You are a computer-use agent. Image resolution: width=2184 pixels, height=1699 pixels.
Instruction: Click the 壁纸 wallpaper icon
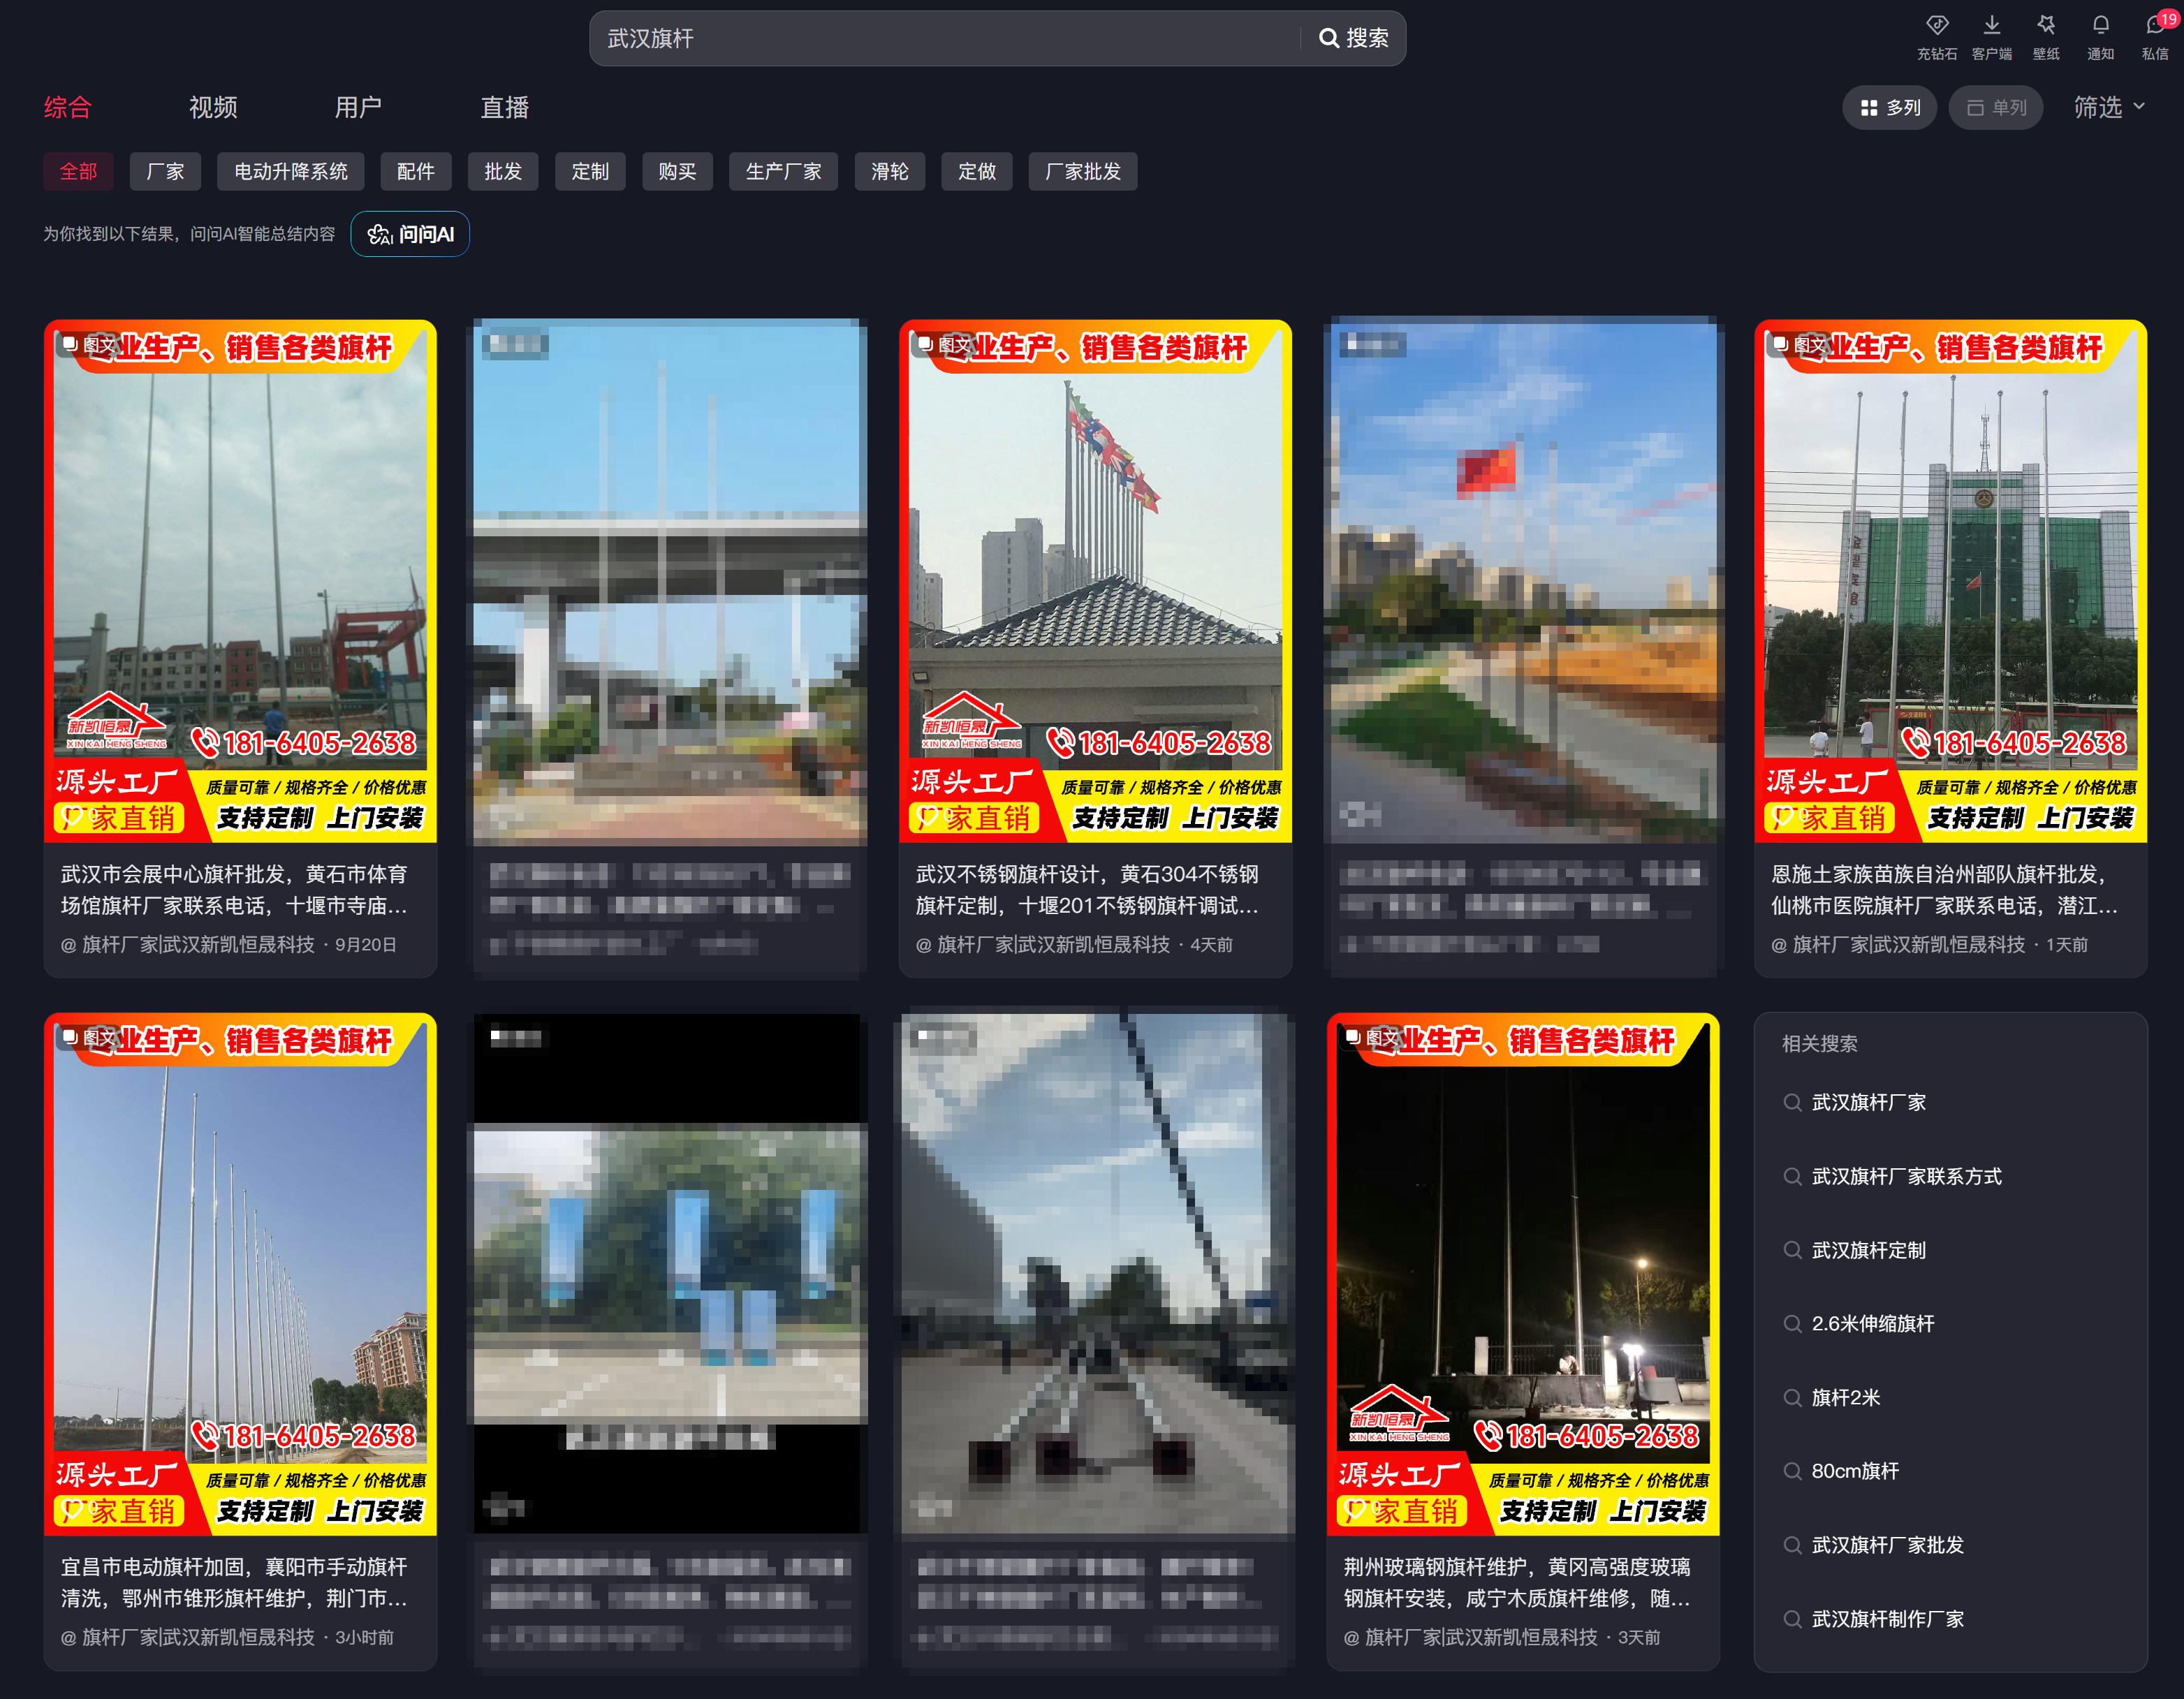click(x=2046, y=26)
